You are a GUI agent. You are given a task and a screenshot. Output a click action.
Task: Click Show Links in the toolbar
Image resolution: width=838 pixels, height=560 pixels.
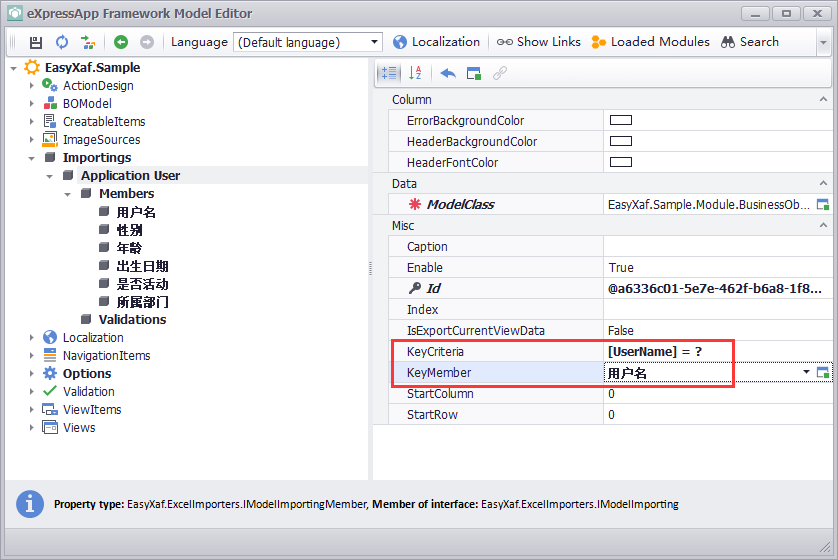click(539, 42)
